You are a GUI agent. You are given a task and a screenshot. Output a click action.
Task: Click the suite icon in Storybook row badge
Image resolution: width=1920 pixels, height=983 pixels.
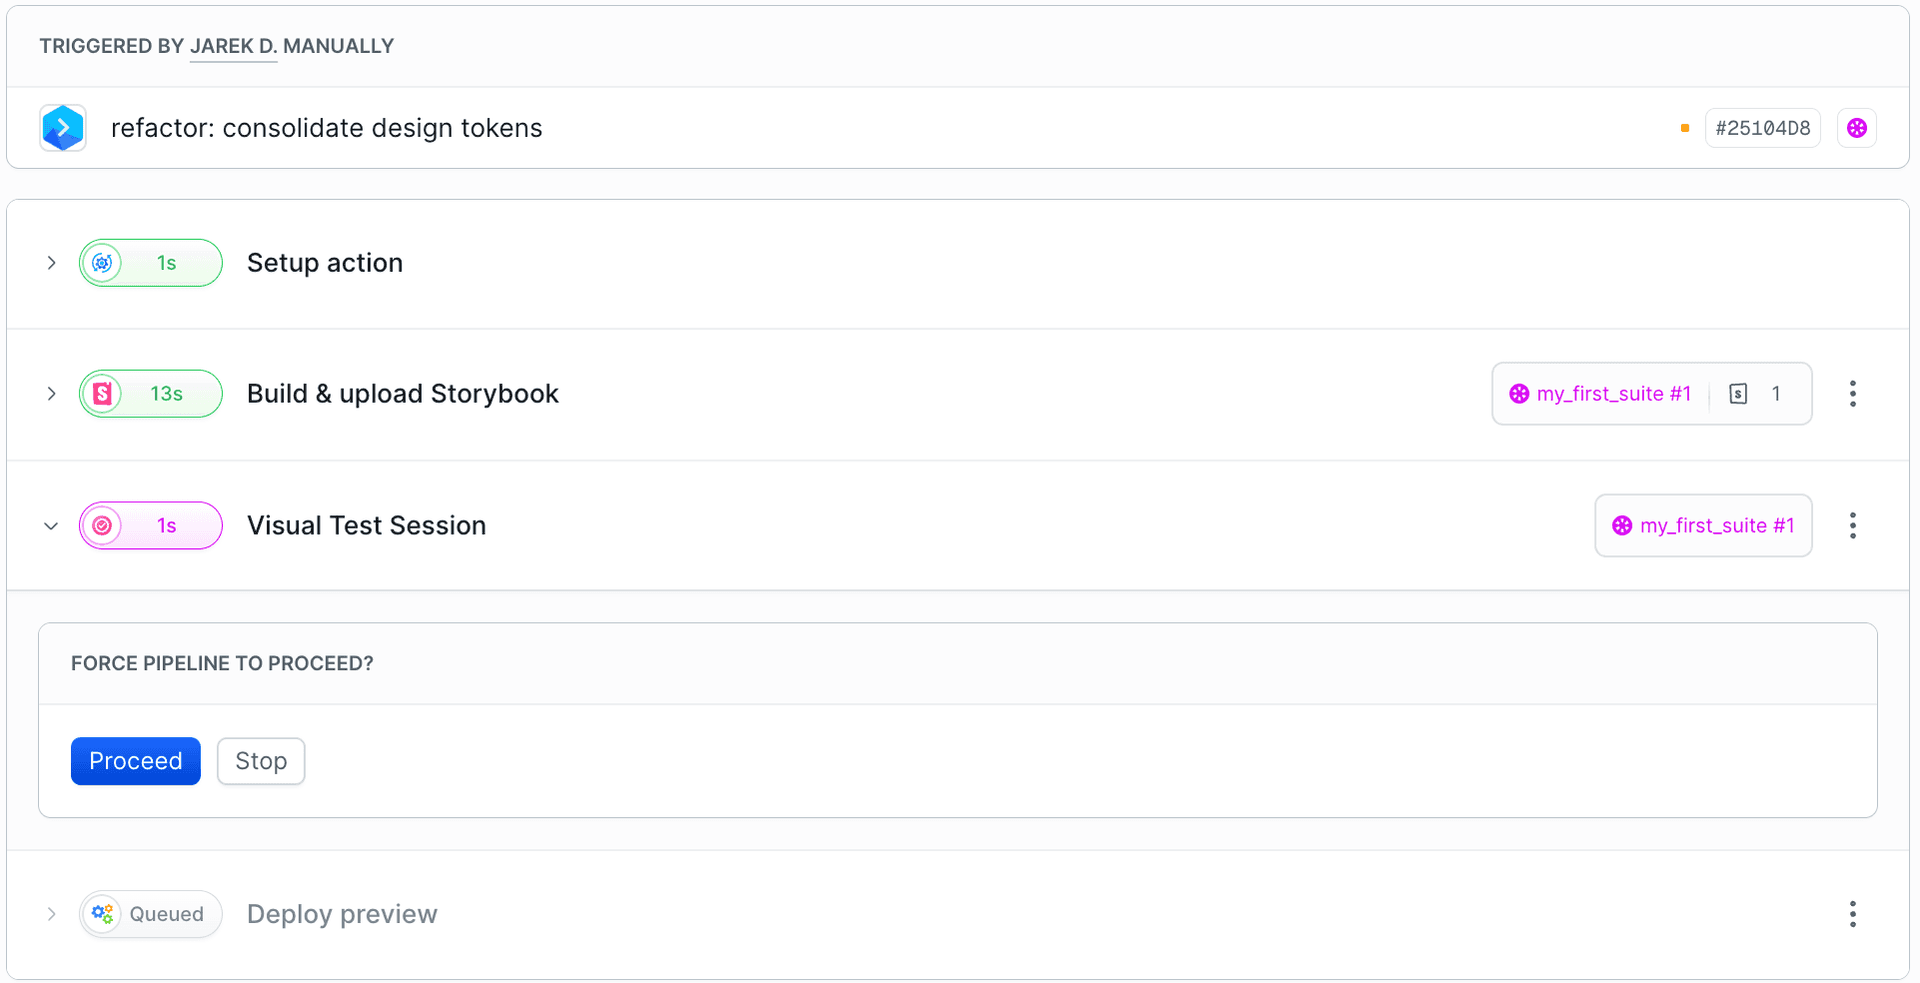pos(1519,394)
